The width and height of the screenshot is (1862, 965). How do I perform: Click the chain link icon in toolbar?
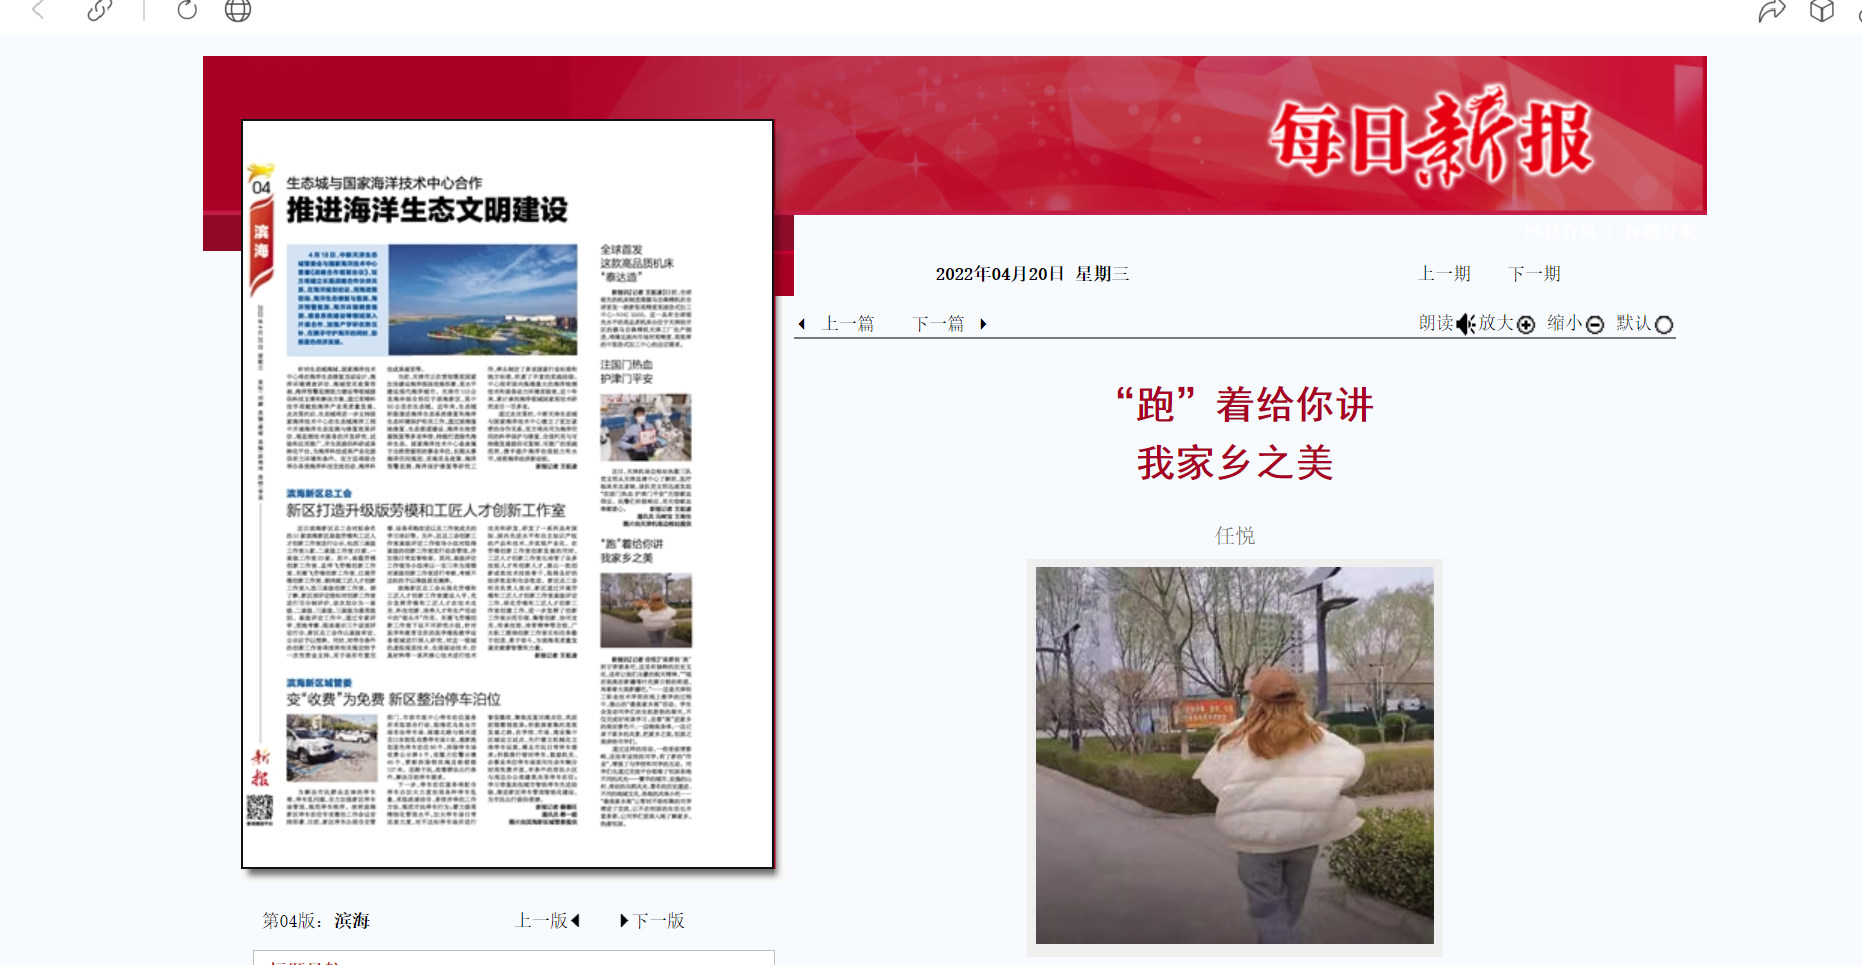pyautogui.click(x=100, y=10)
